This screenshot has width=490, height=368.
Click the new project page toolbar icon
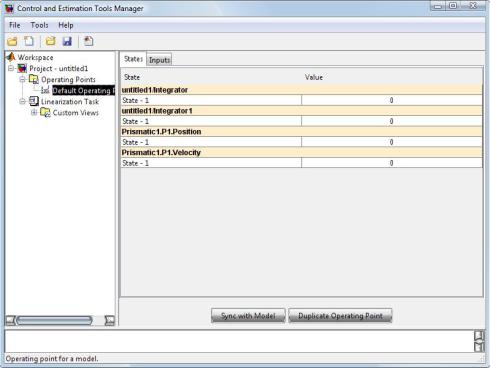click(29, 41)
